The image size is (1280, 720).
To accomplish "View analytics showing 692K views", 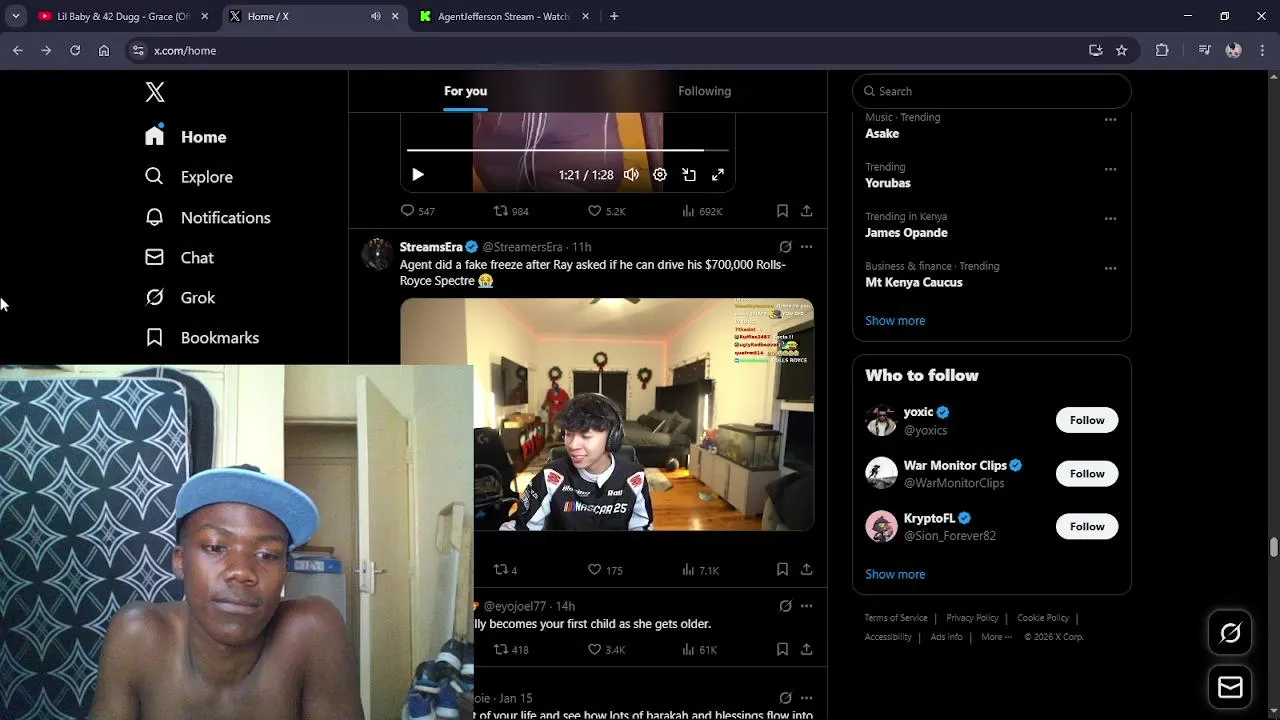I will pos(702,211).
